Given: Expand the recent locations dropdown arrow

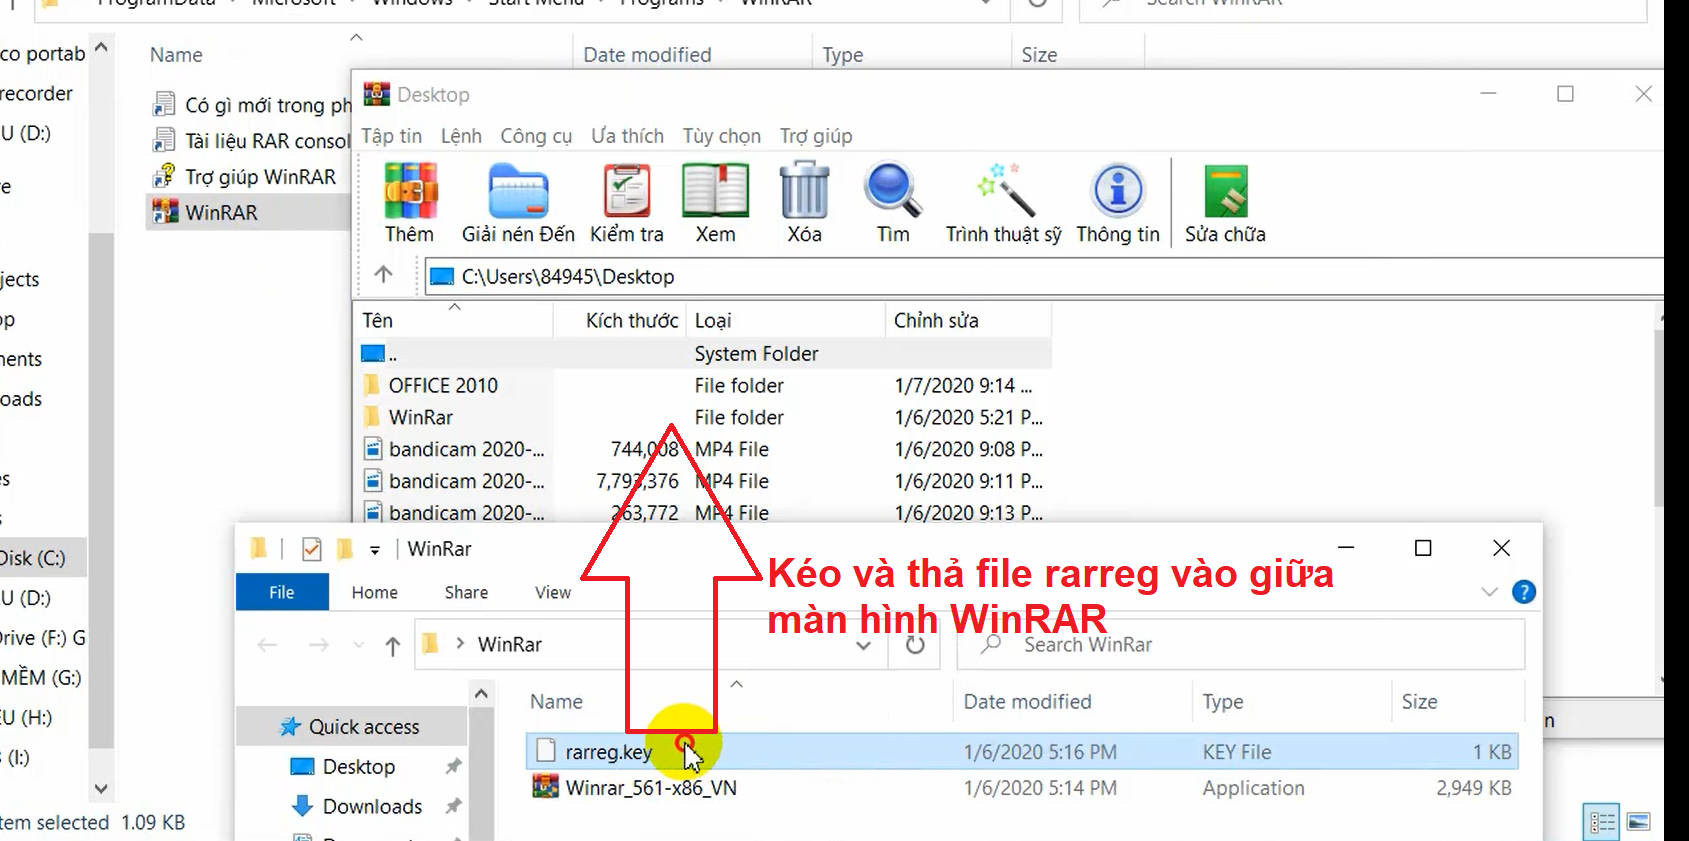Looking at the screenshot, I should pyautogui.click(x=359, y=645).
